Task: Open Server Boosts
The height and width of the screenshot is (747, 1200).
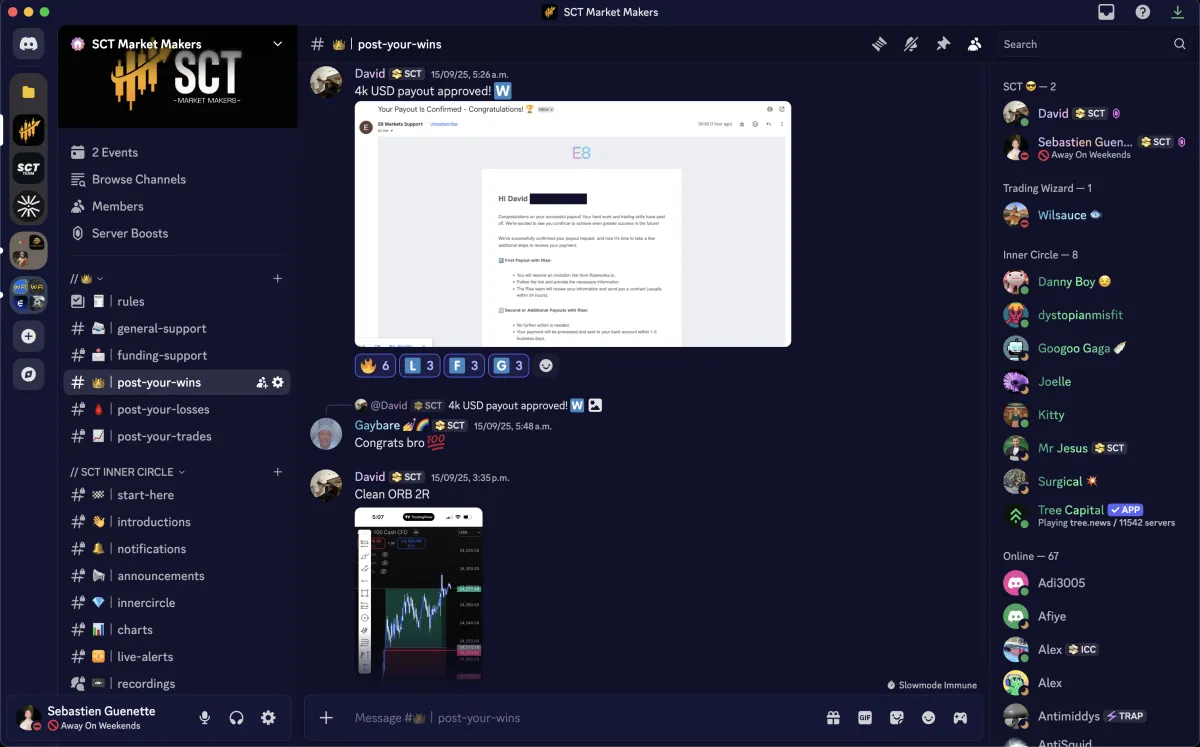Action: [x=178, y=233]
